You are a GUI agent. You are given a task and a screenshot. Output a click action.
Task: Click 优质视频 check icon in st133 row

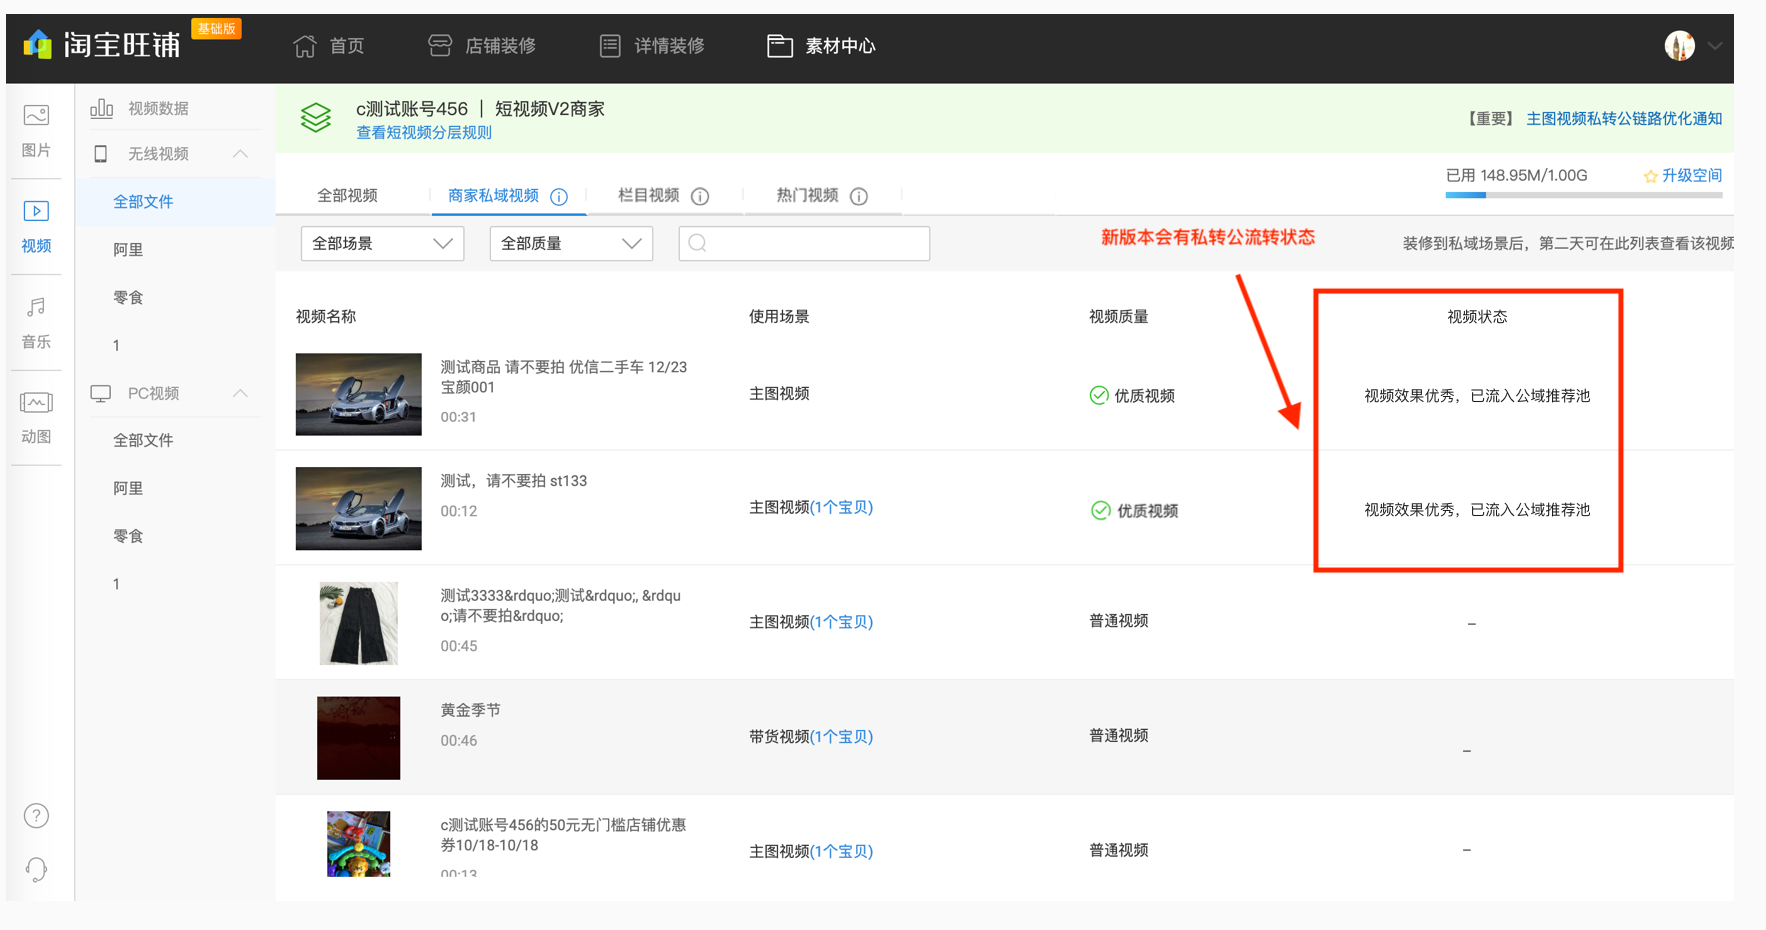tap(1101, 510)
